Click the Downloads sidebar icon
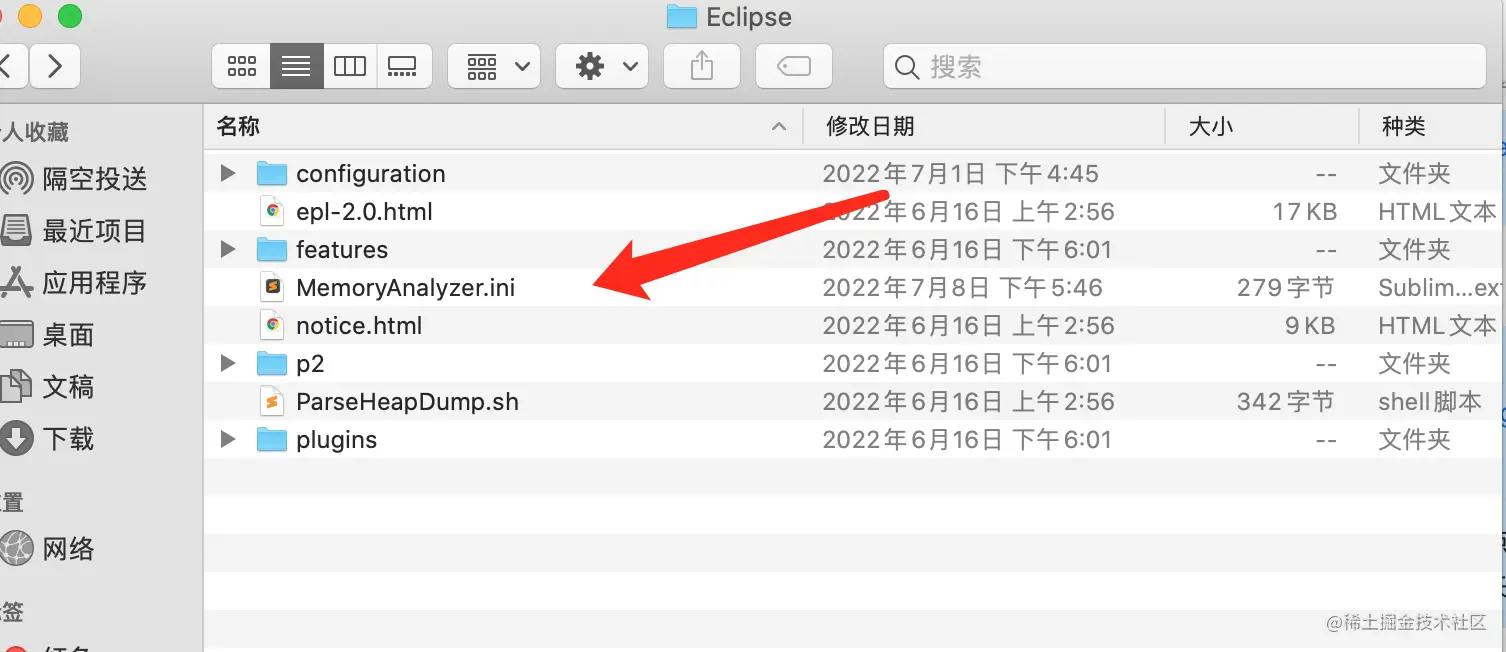The height and width of the screenshot is (652, 1506). (16, 438)
